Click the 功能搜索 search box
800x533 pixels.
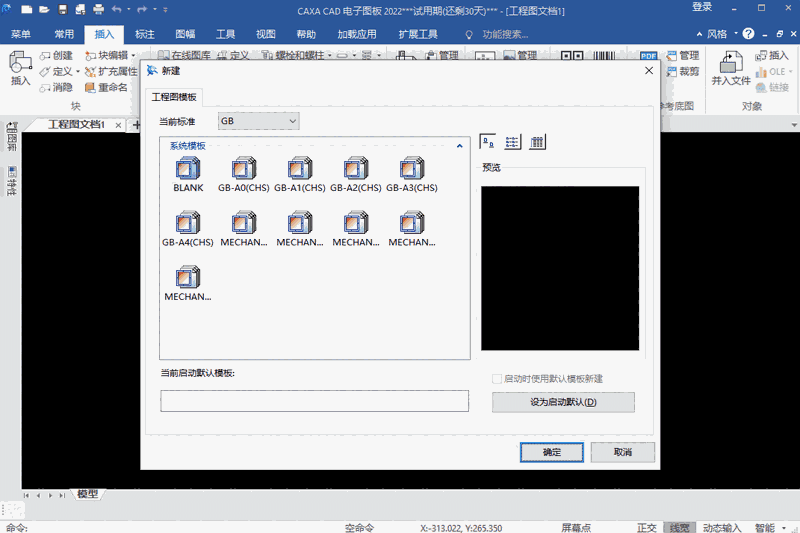coord(505,34)
